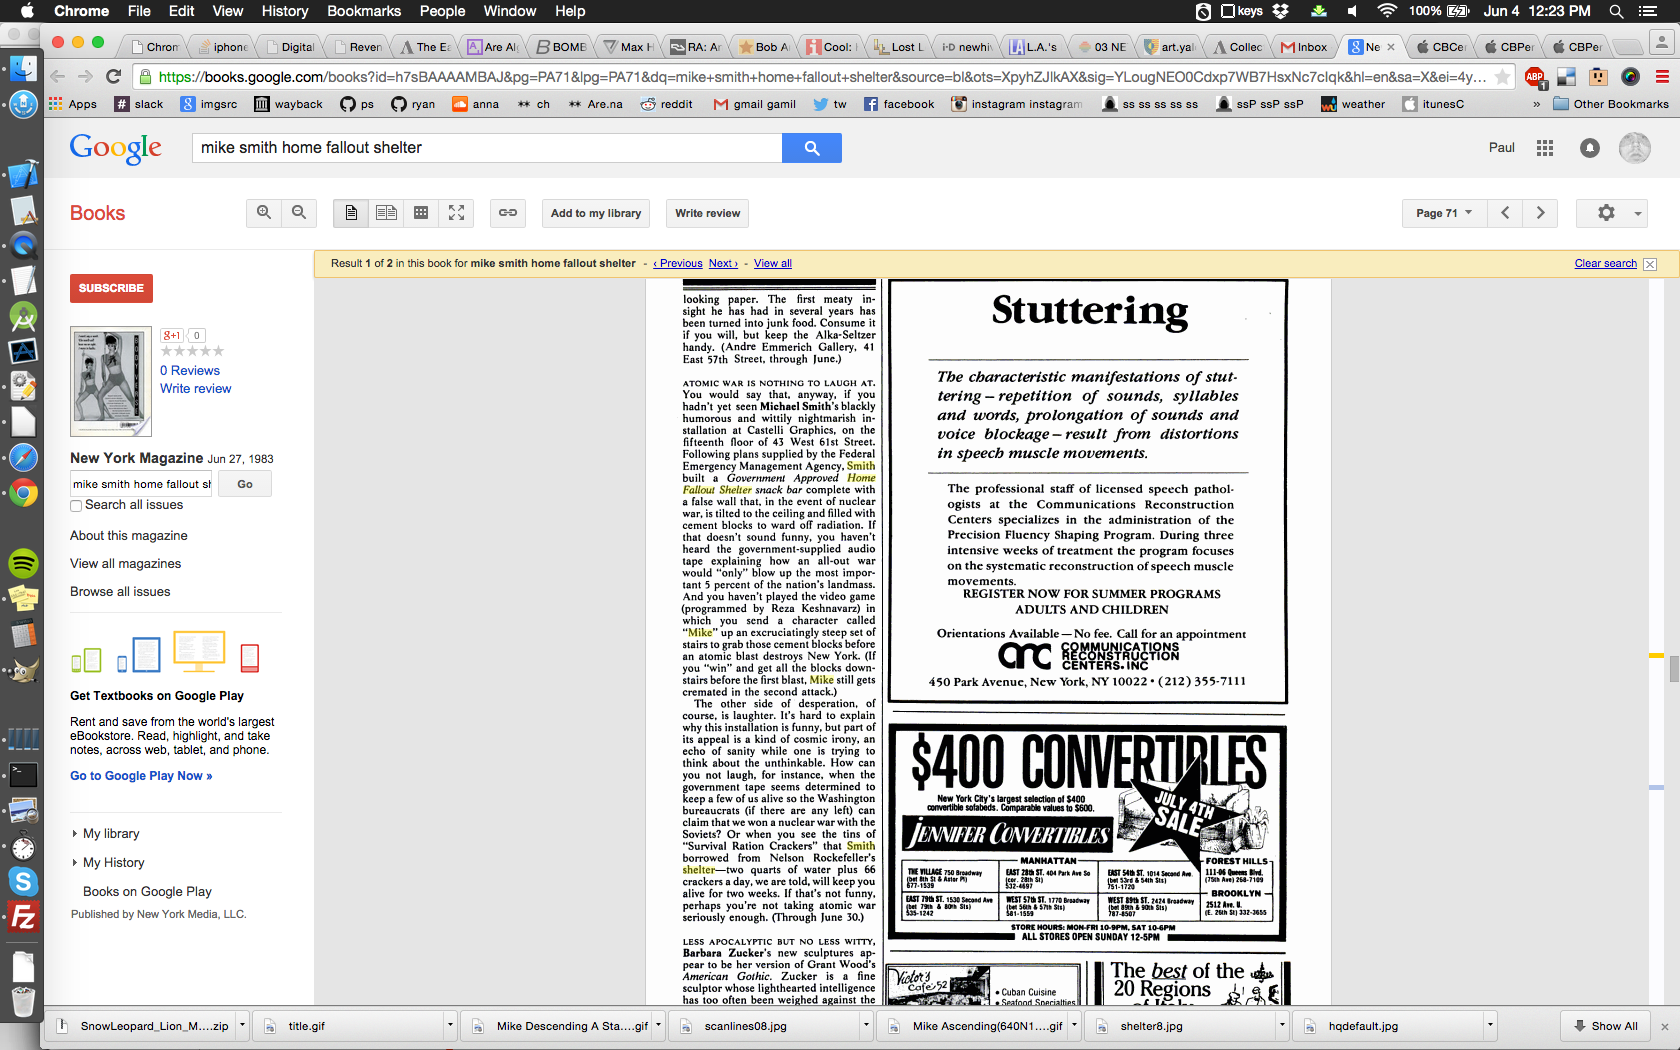This screenshot has height=1050, width=1680.
Task: Open full screen reading mode
Action: pyautogui.click(x=457, y=213)
